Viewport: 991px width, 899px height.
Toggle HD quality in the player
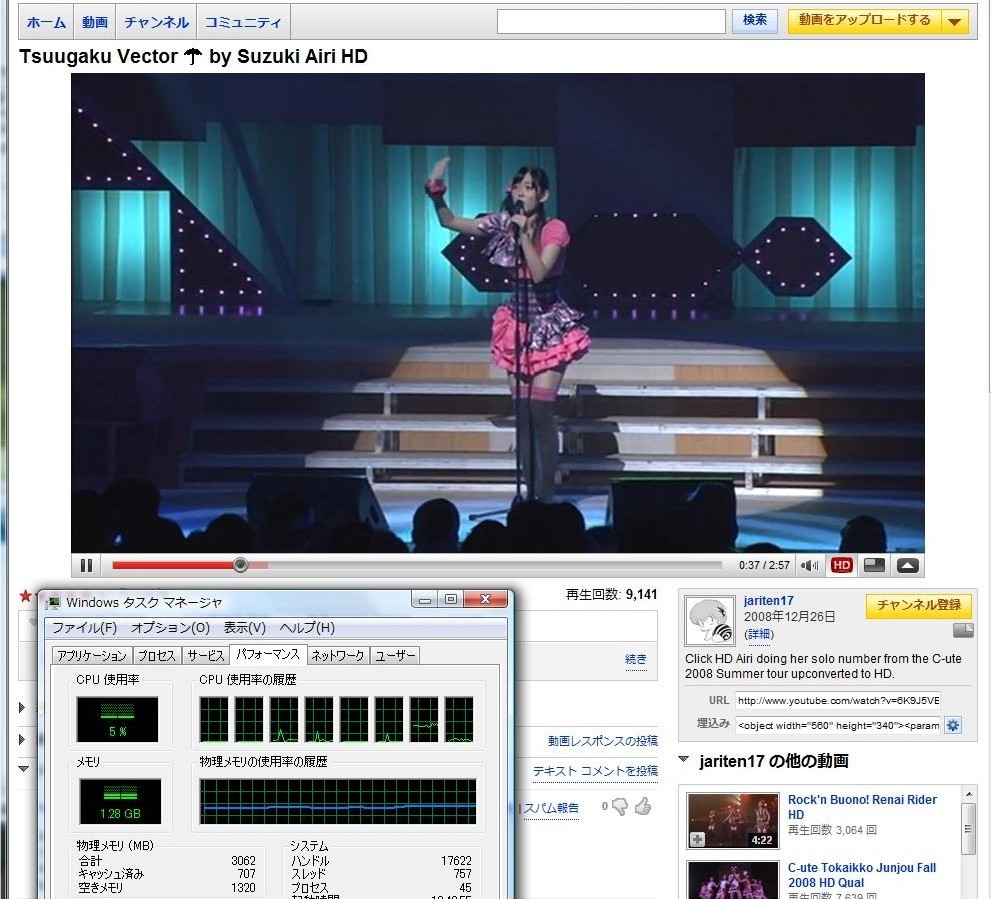pyautogui.click(x=841, y=565)
